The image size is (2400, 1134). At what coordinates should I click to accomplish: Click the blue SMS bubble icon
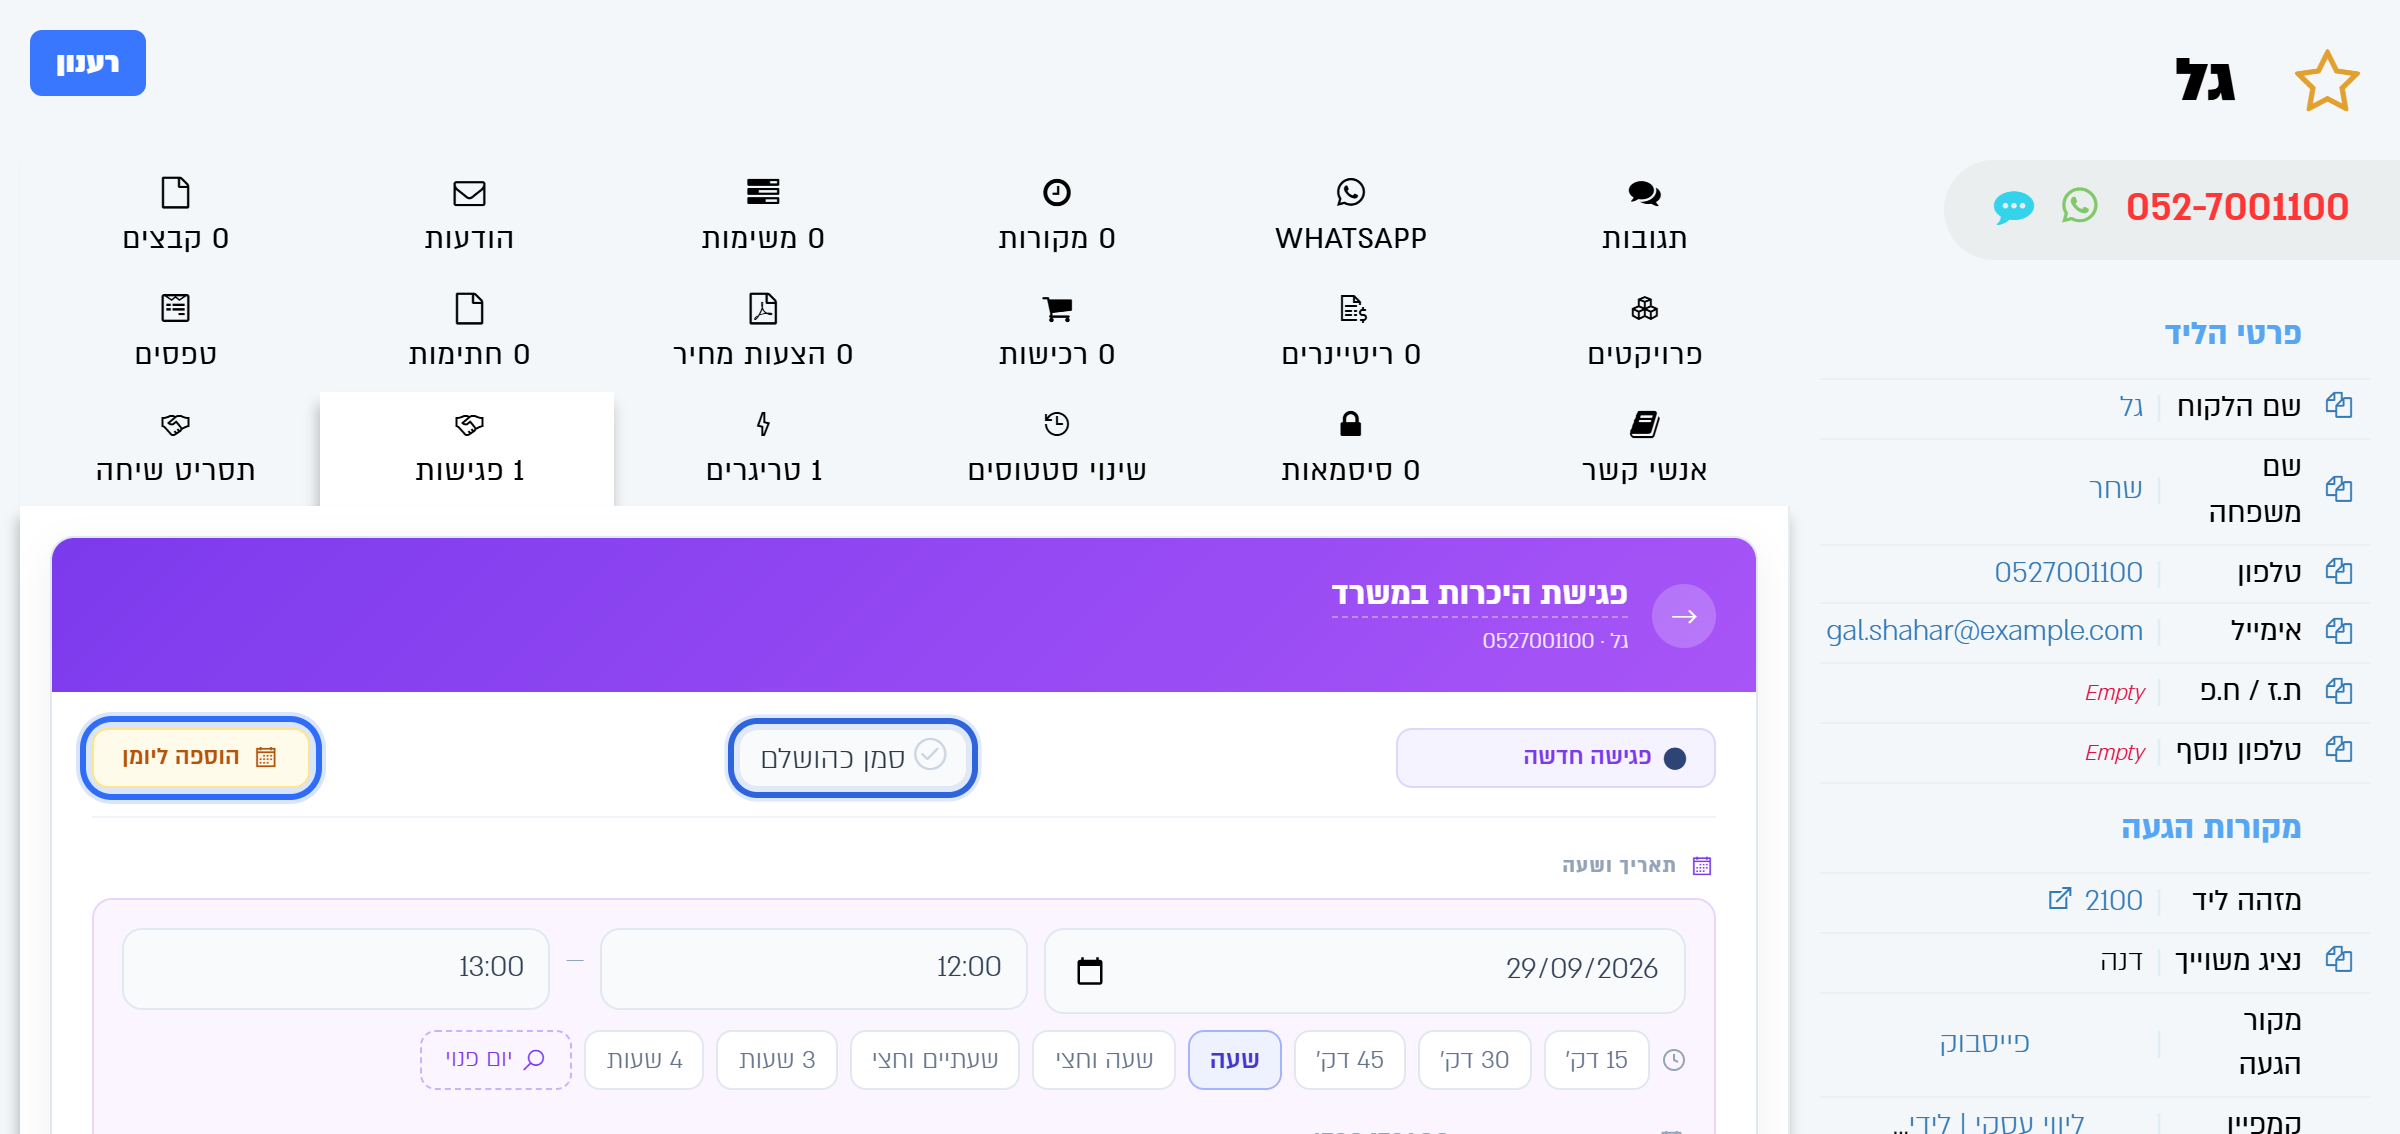pos(2013,207)
